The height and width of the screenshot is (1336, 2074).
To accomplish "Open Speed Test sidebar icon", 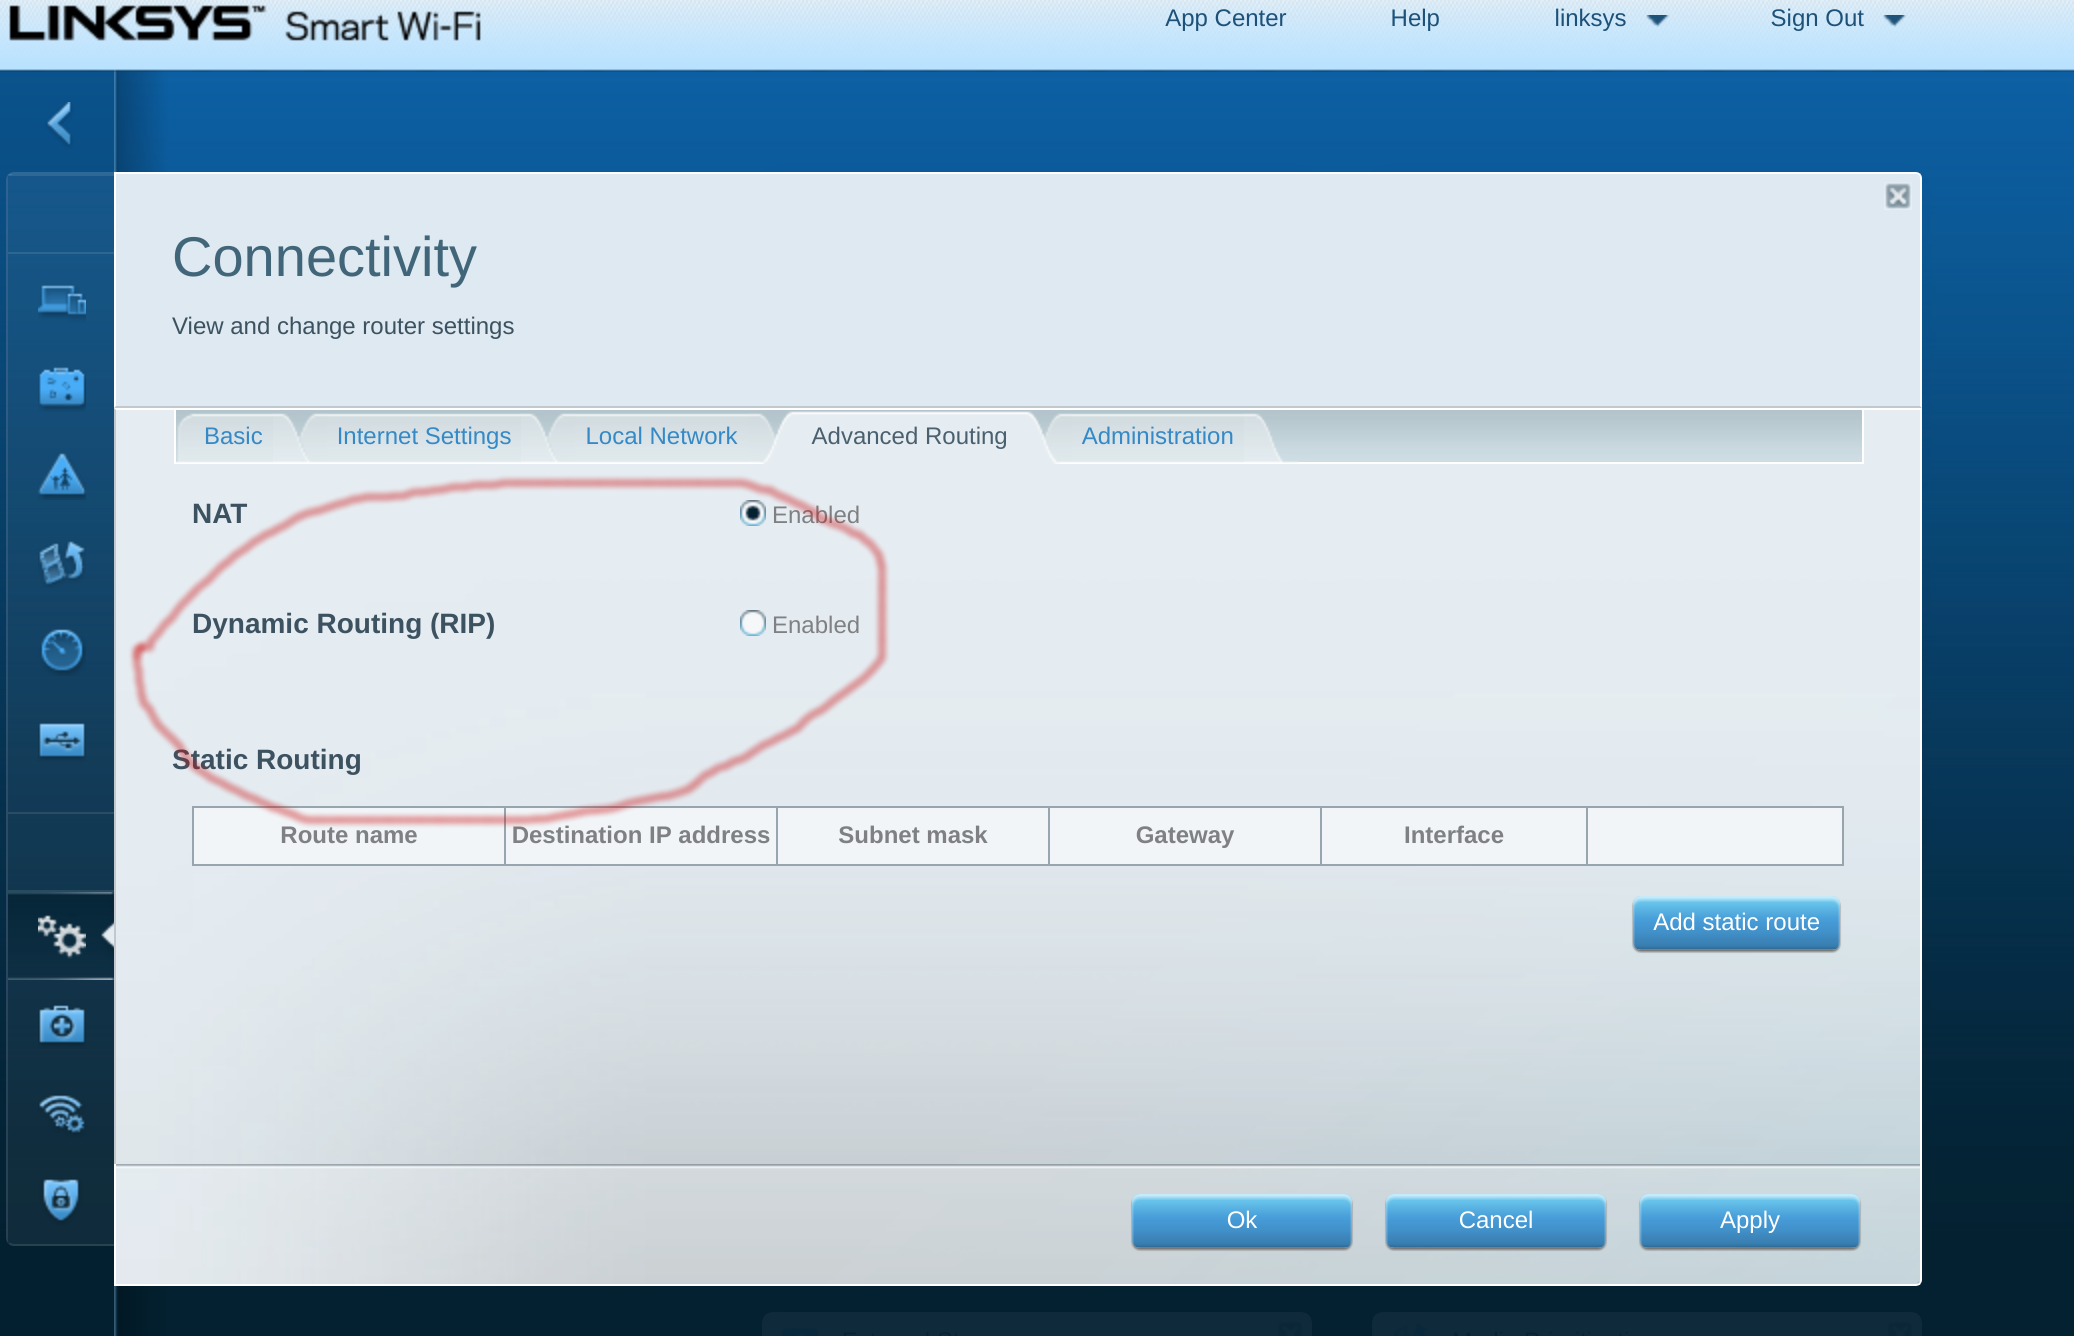I will pyautogui.click(x=62, y=650).
